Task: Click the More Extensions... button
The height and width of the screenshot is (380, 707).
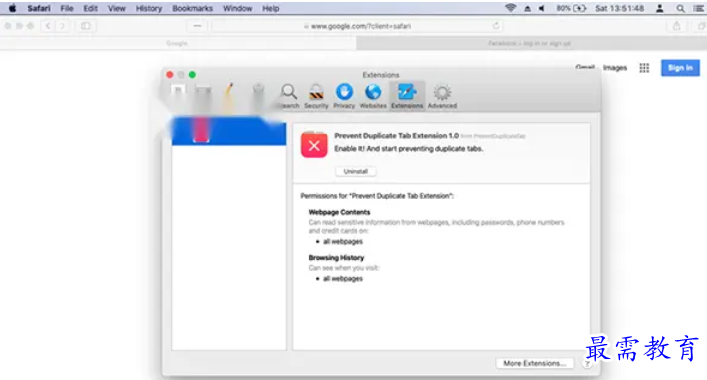Action: (534, 363)
